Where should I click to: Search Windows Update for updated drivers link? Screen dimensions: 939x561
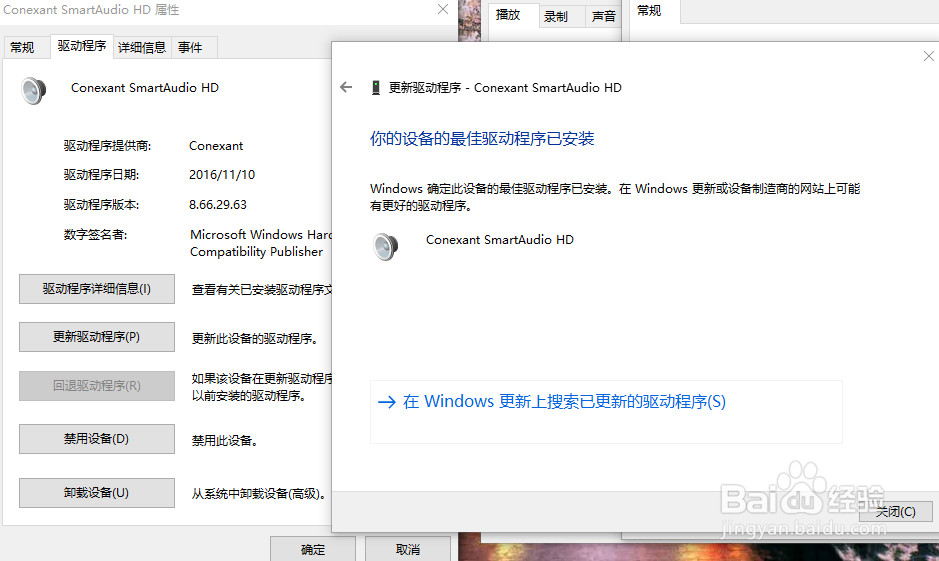coord(606,412)
